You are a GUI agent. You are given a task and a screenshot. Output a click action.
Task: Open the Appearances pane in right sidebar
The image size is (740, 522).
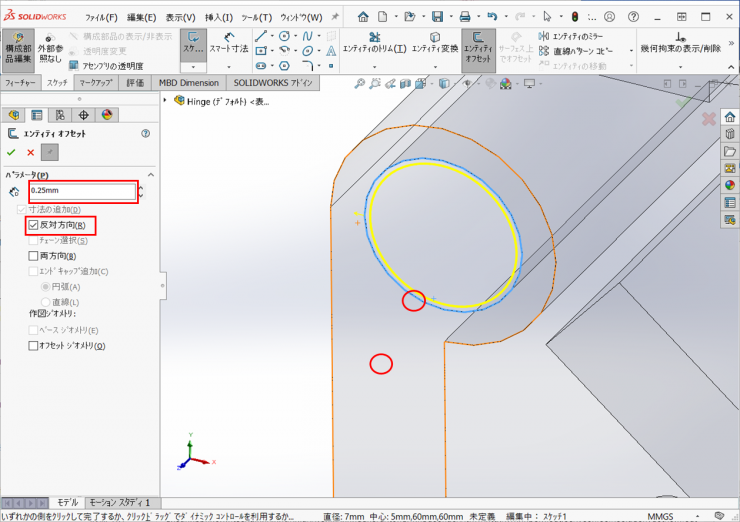click(x=729, y=185)
